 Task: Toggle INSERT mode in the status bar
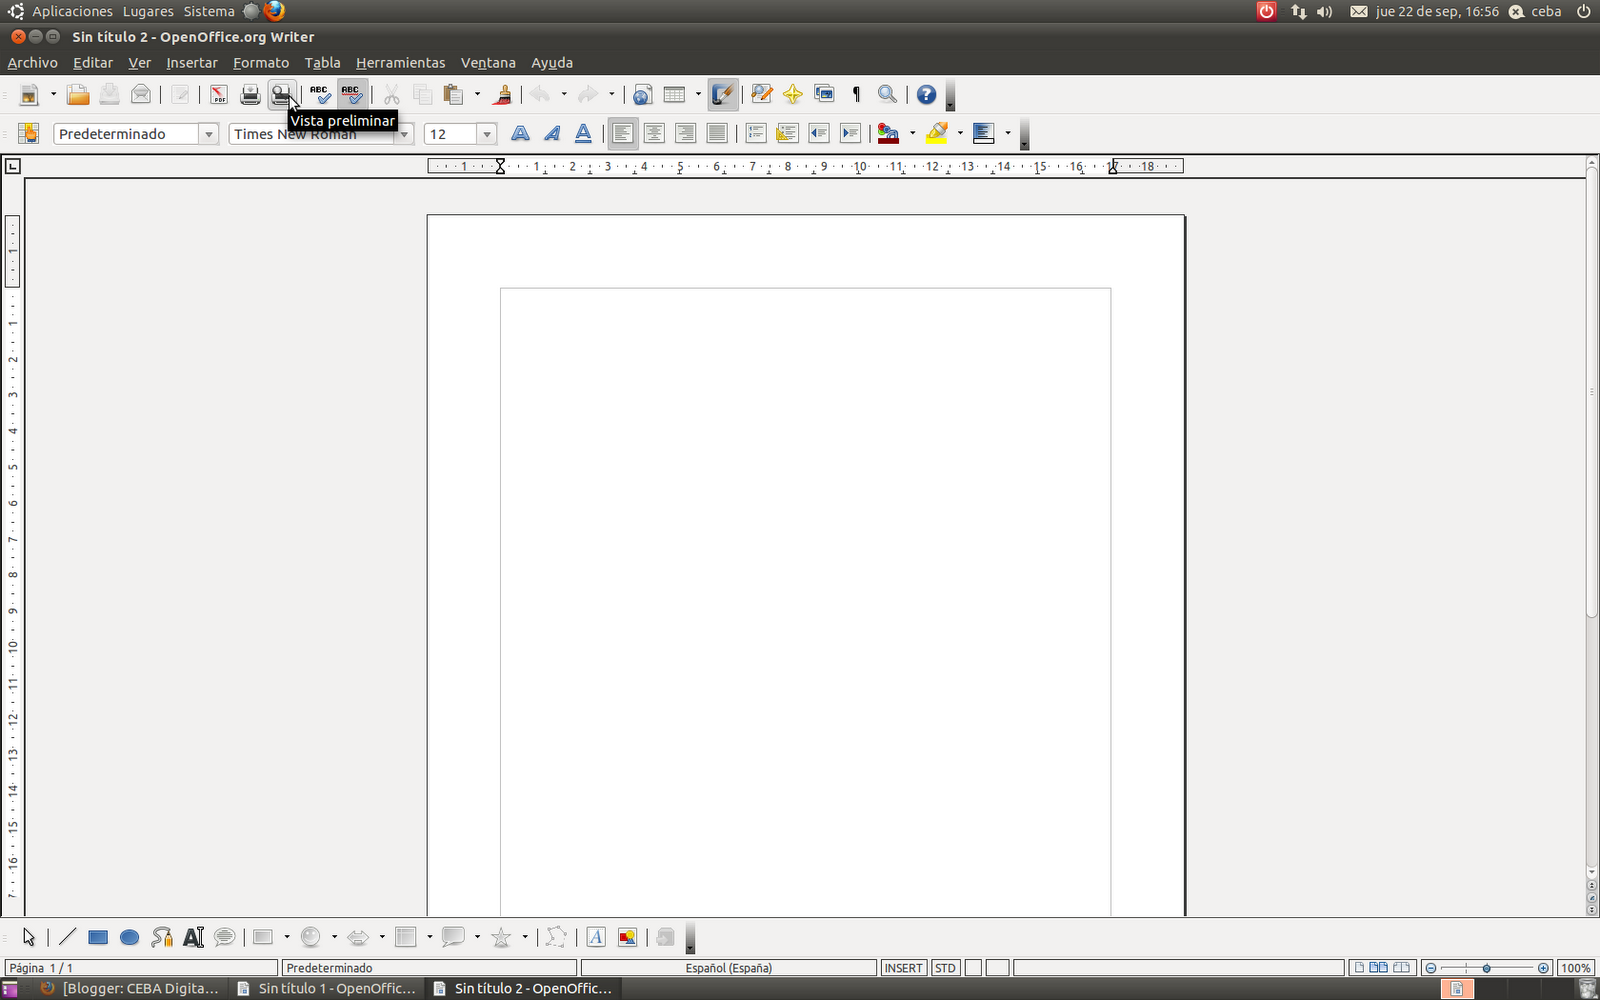point(903,968)
